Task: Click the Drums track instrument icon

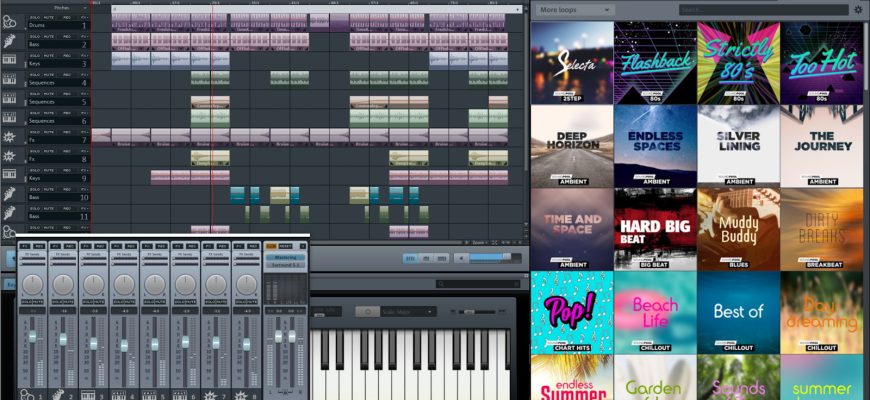Action: tap(9, 22)
